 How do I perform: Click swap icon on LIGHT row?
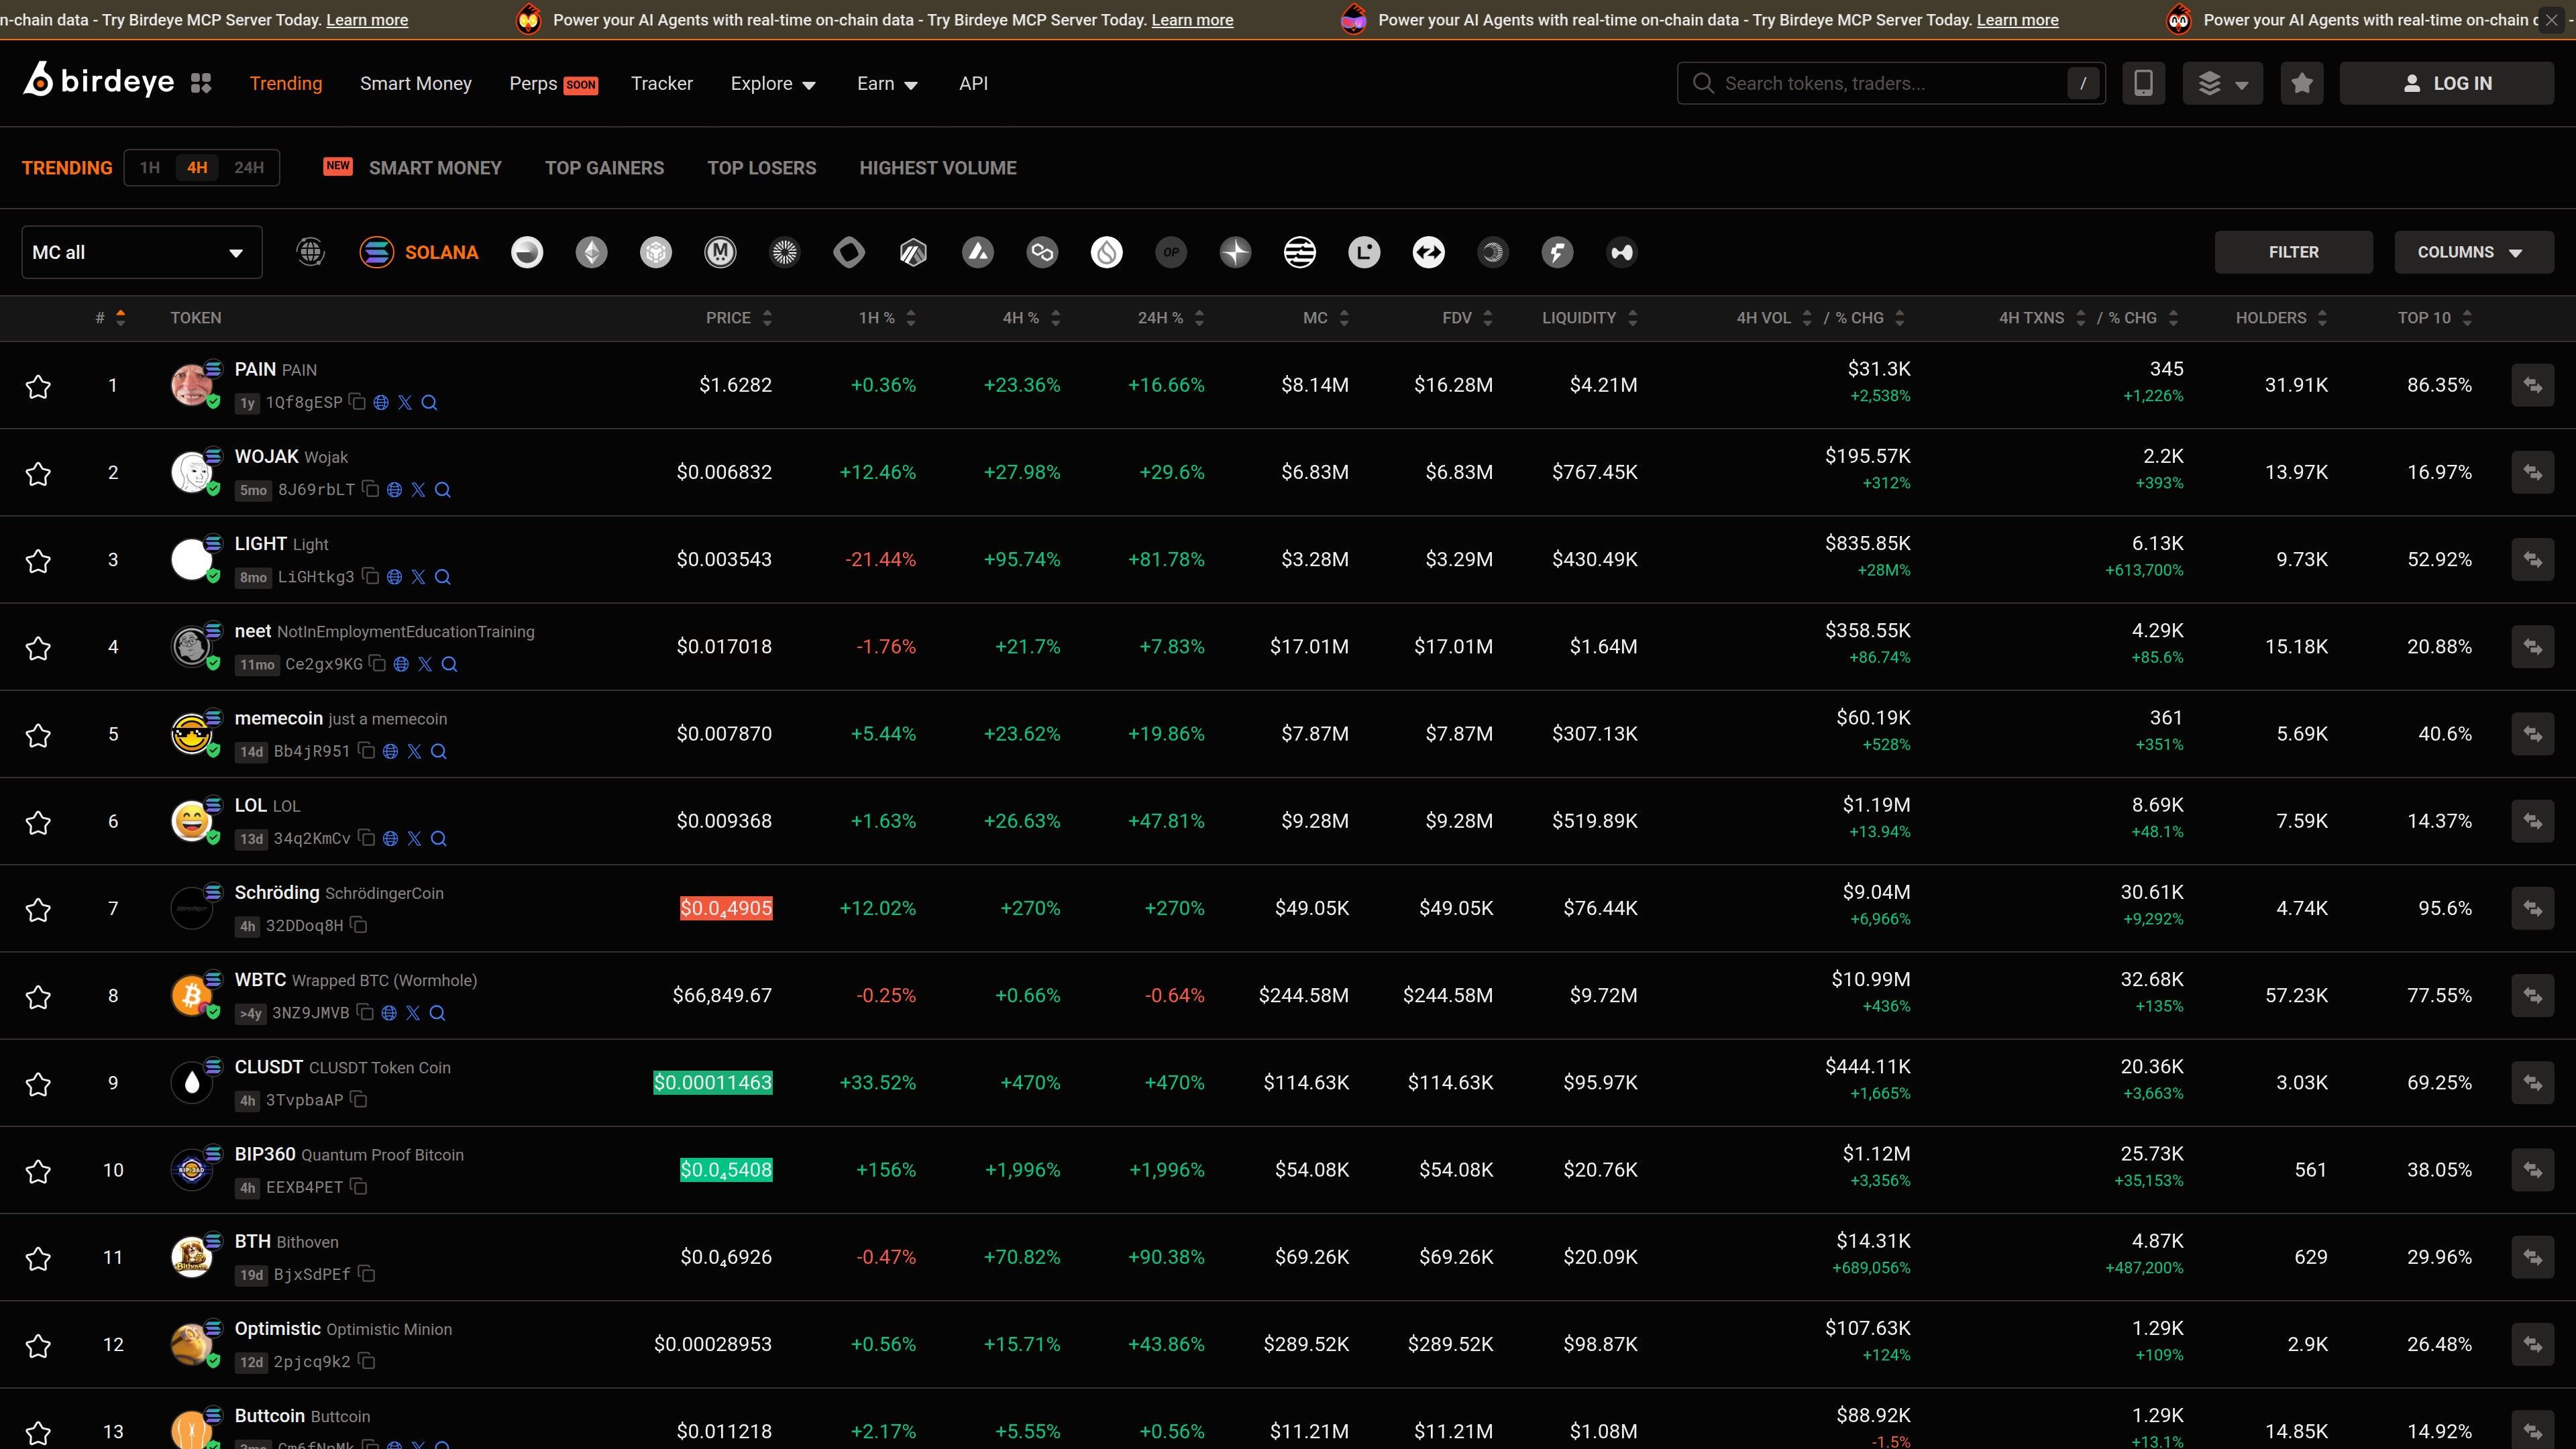coord(2532,559)
